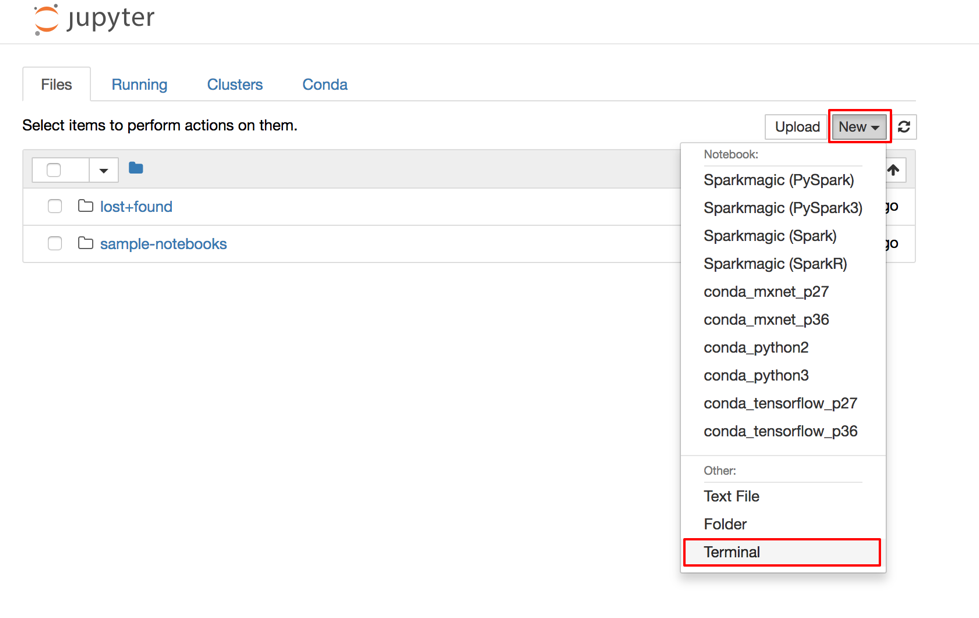
Task: Click the Upload button
Action: pos(797,127)
